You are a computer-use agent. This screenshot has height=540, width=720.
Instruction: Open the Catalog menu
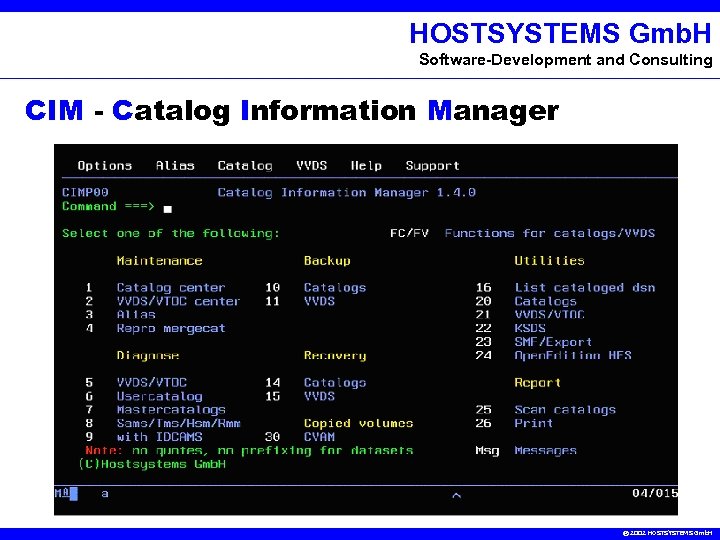[245, 166]
